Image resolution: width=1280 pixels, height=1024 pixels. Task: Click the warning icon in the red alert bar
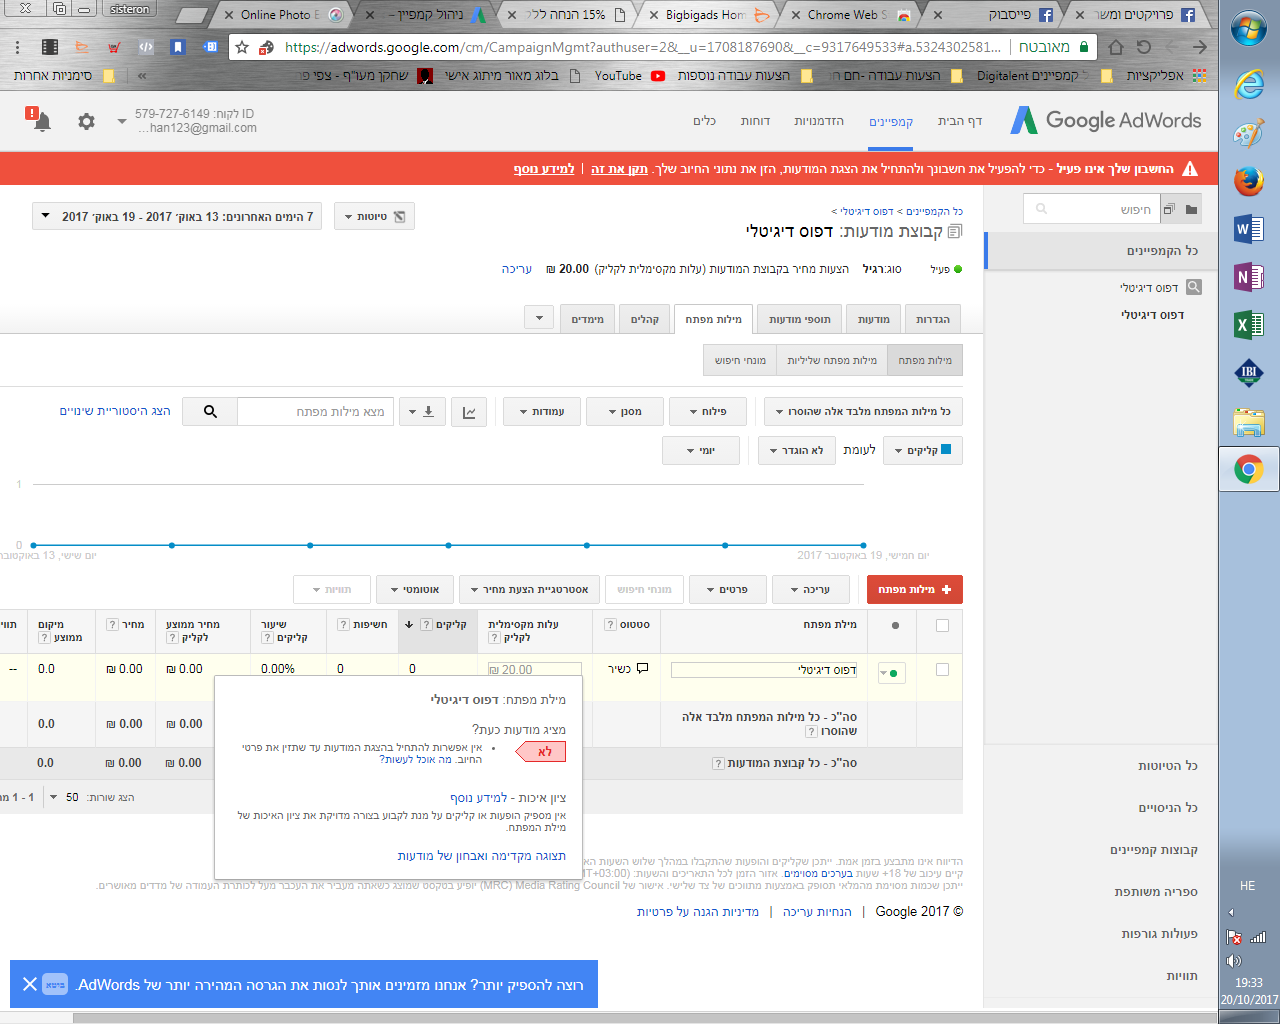(x=1190, y=169)
